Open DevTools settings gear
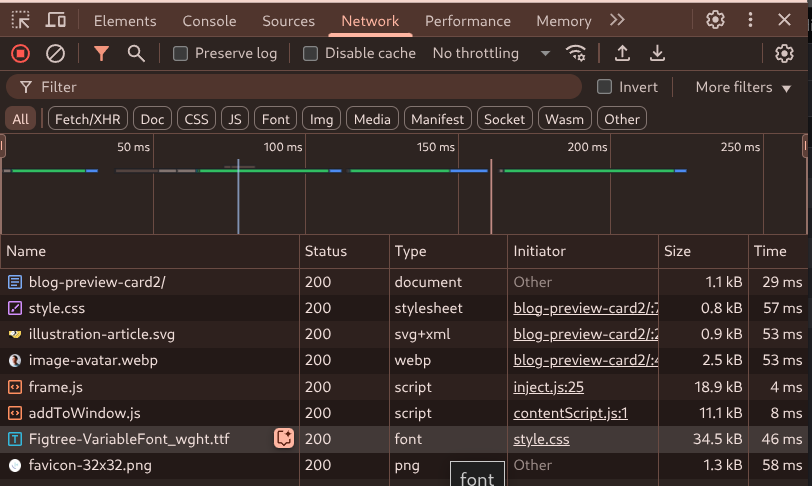Screen dimensions: 812x486 coord(715,20)
